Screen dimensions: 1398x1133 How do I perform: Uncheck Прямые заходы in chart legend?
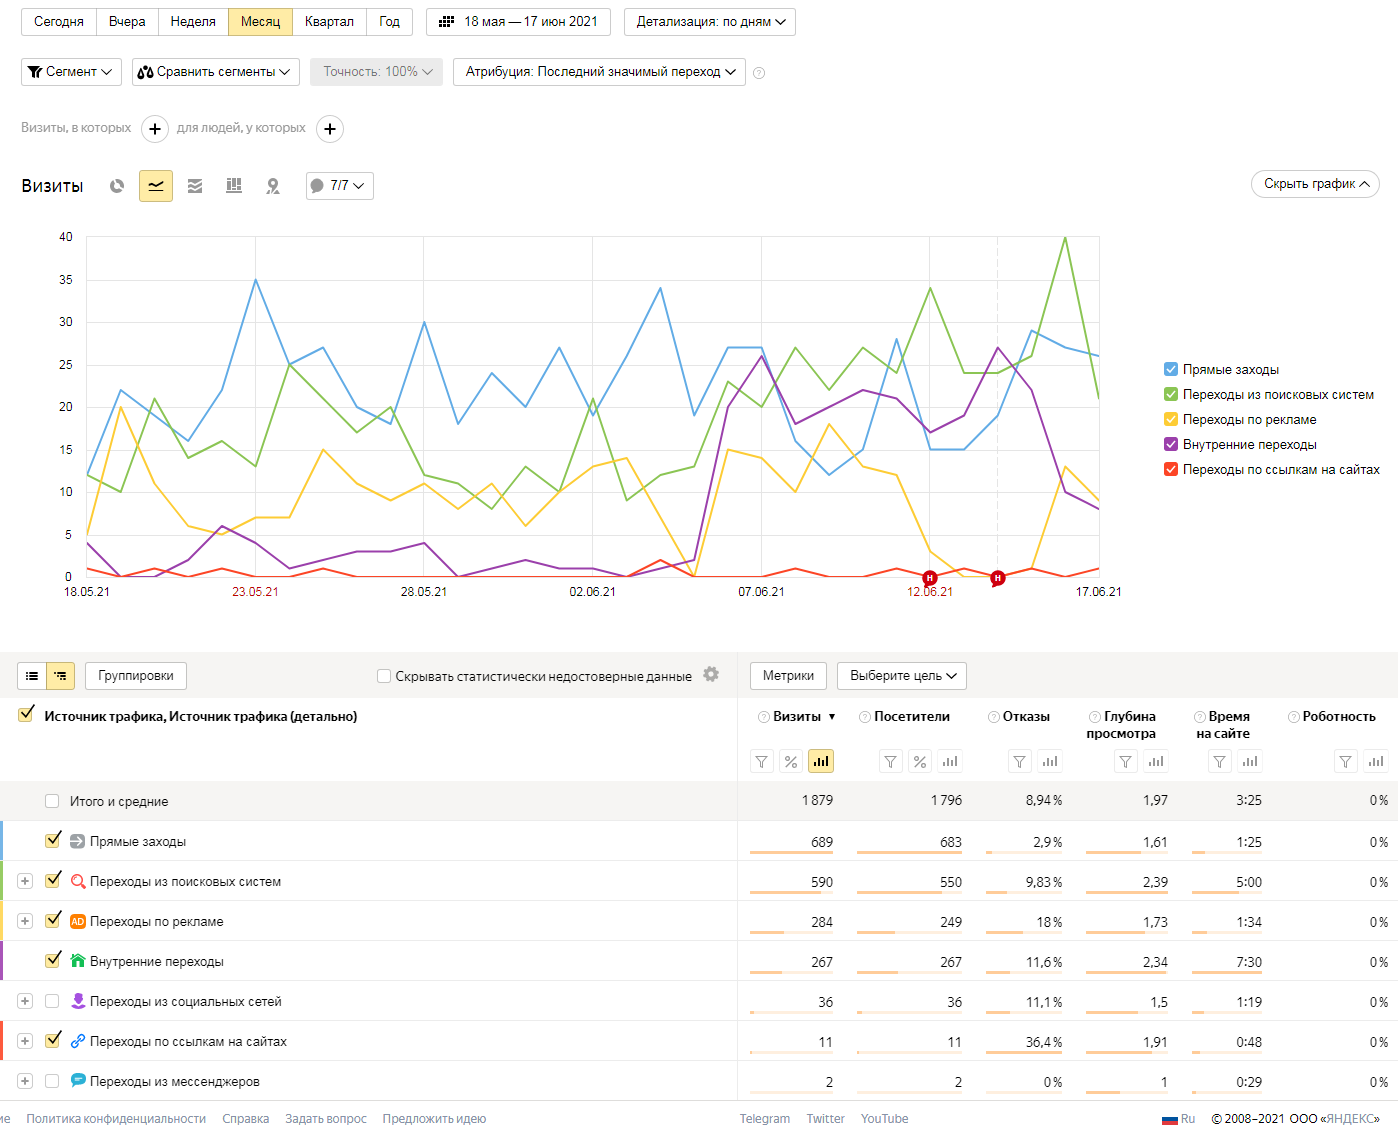click(x=1171, y=370)
